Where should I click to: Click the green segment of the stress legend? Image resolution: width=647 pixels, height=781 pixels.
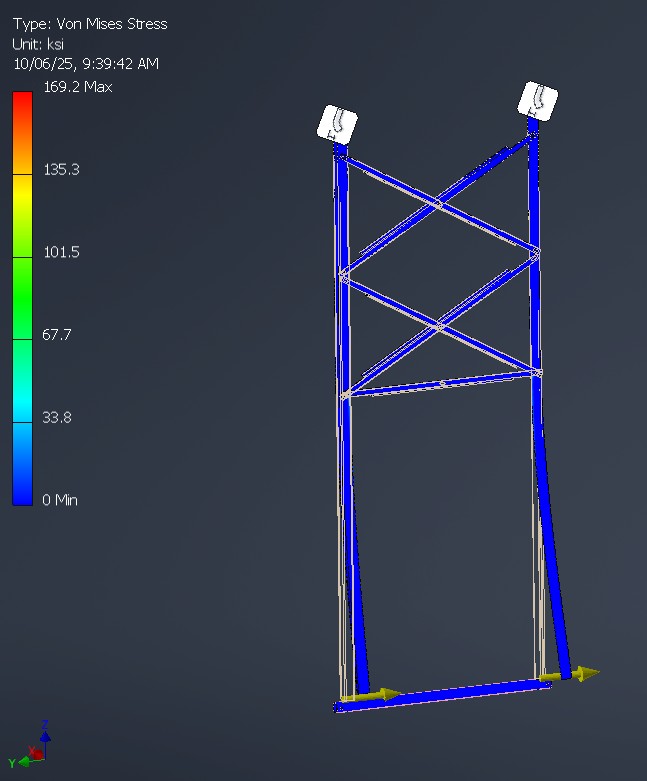22,298
